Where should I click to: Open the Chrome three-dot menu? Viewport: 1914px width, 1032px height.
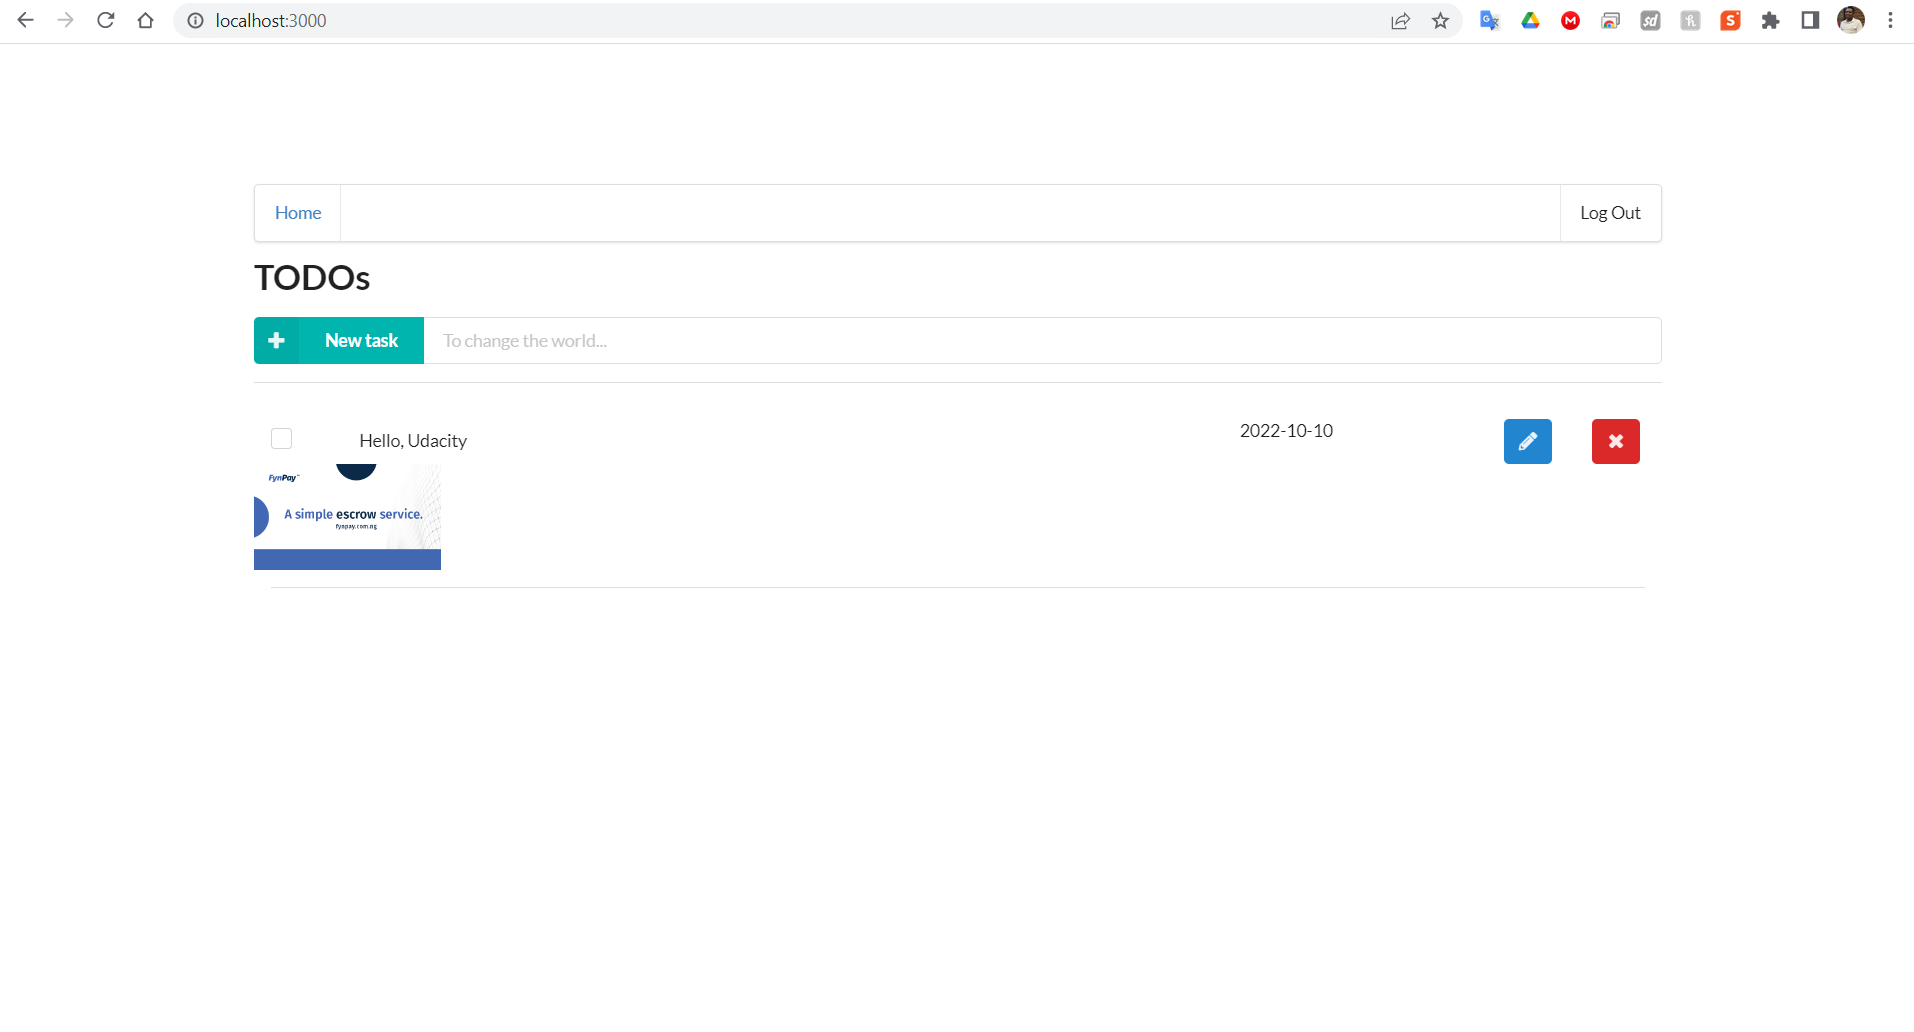pyautogui.click(x=1890, y=21)
